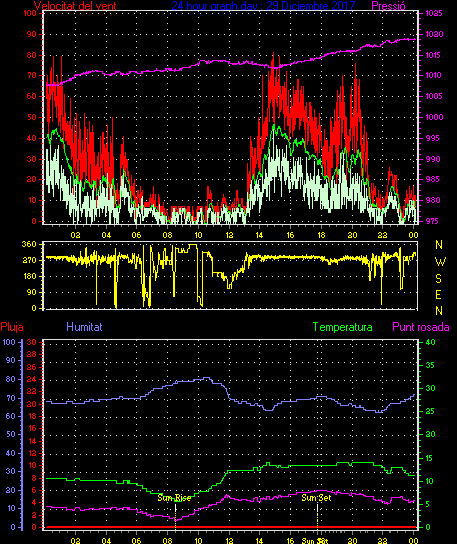This screenshot has height=544, width=457.
Task: Click the 70 value on blue humidity axis
Action: click(x=11, y=398)
